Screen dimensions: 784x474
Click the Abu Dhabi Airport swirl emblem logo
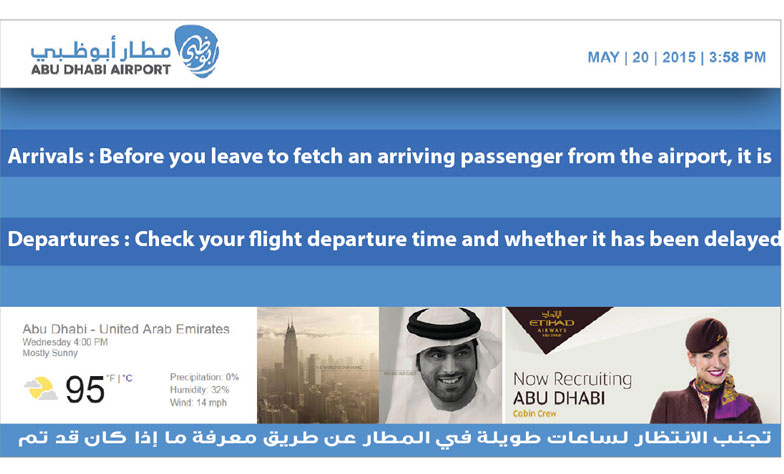196,52
